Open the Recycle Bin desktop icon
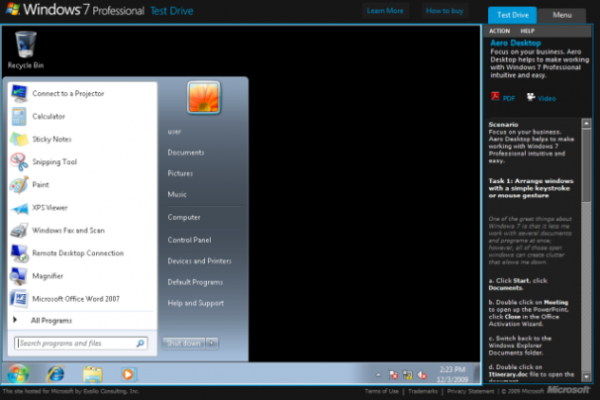This screenshot has width=600, height=400. tap(26, 50)
